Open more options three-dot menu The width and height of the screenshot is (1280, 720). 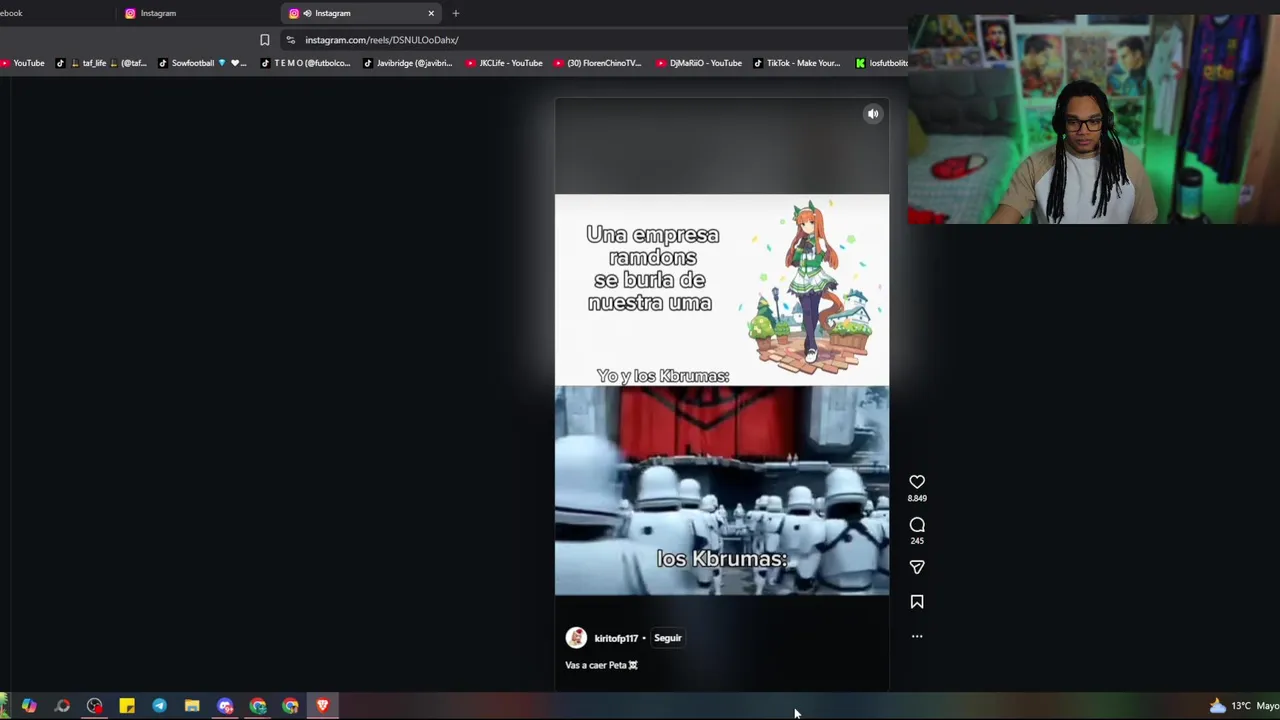(x=917, y=636)
